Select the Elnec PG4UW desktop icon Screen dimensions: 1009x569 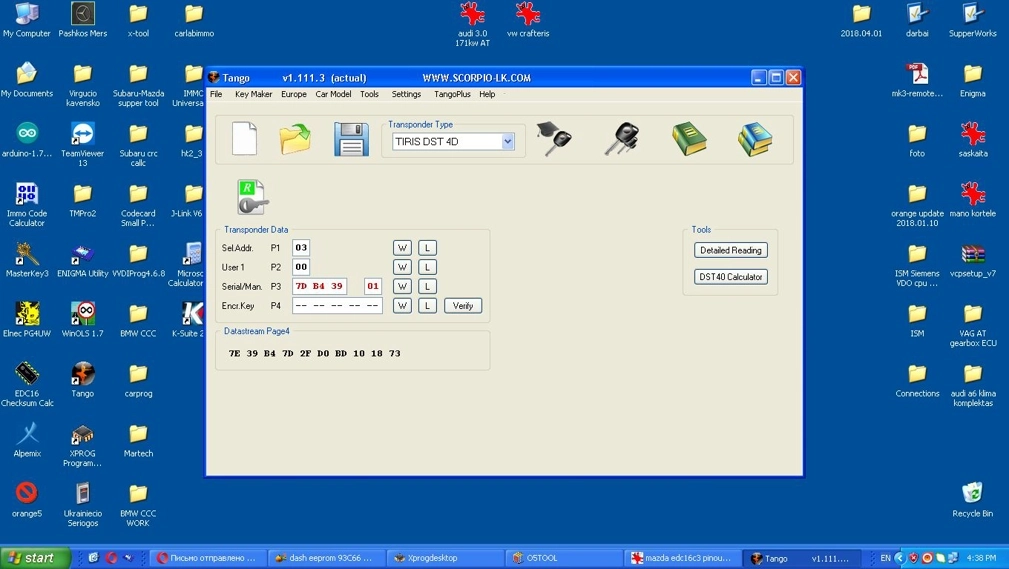pyautogui.click(x=26, y=320)
